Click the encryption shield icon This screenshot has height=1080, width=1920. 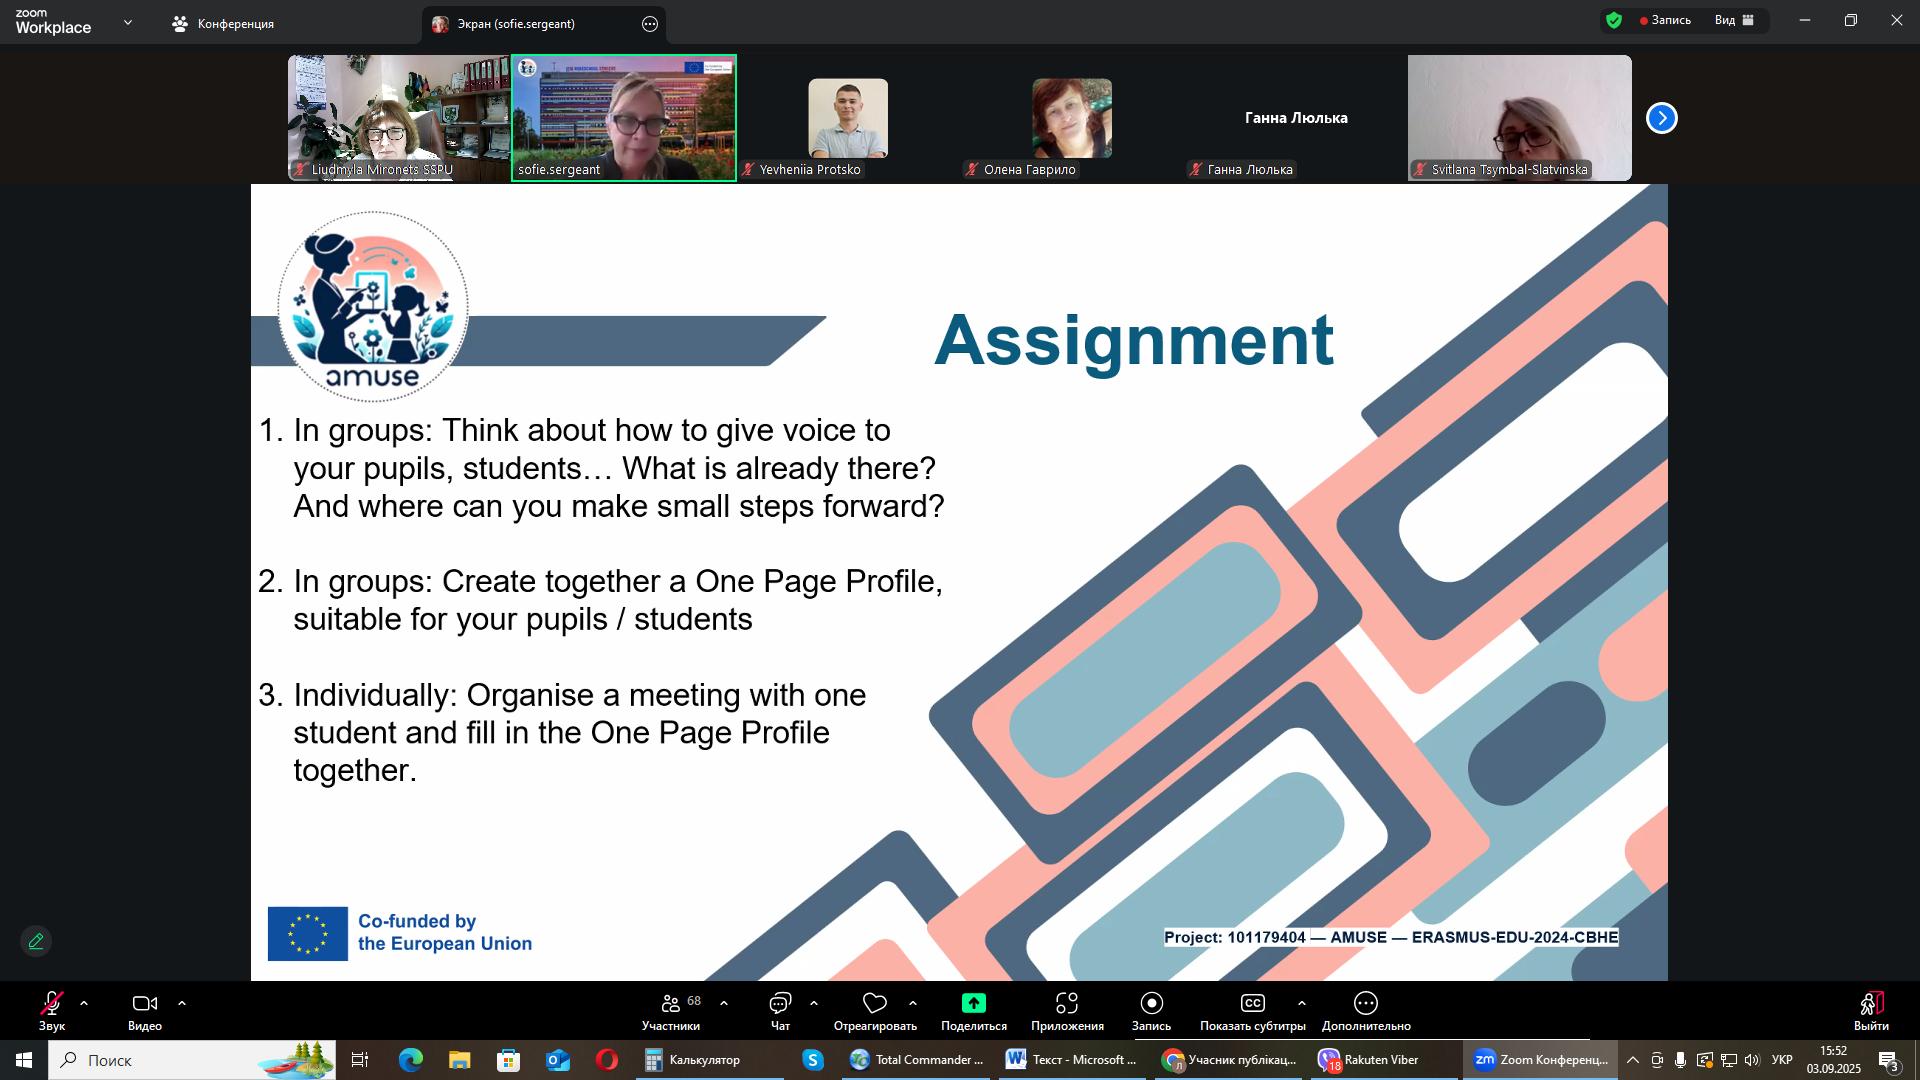point(1613,20)
